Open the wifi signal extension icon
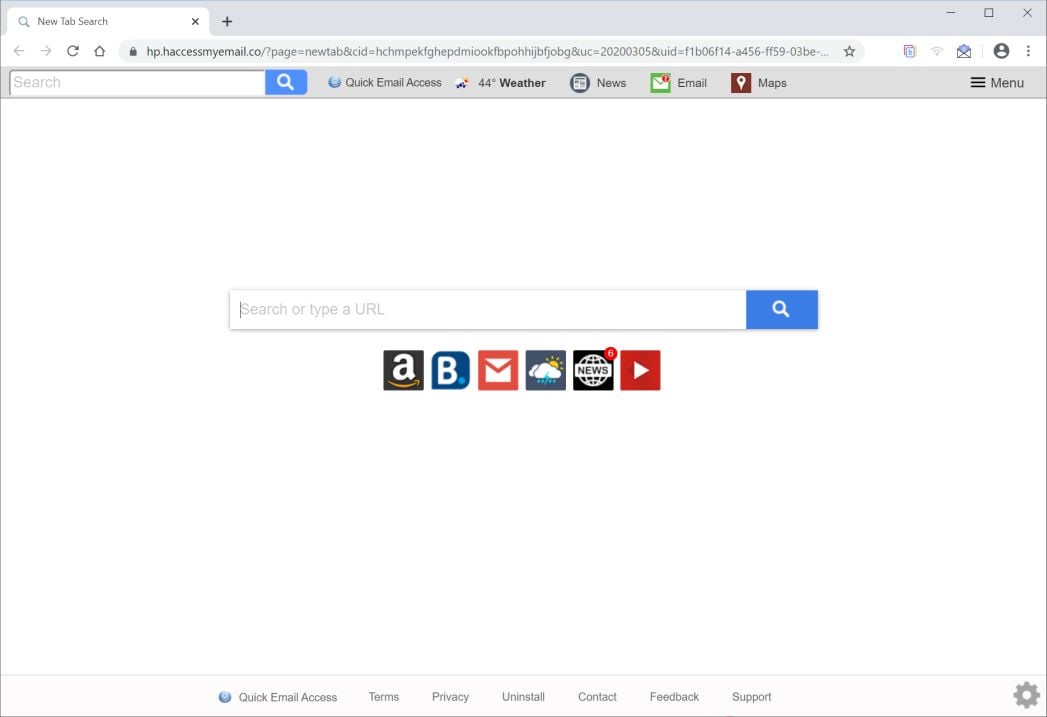 click(x=937, y=51)
